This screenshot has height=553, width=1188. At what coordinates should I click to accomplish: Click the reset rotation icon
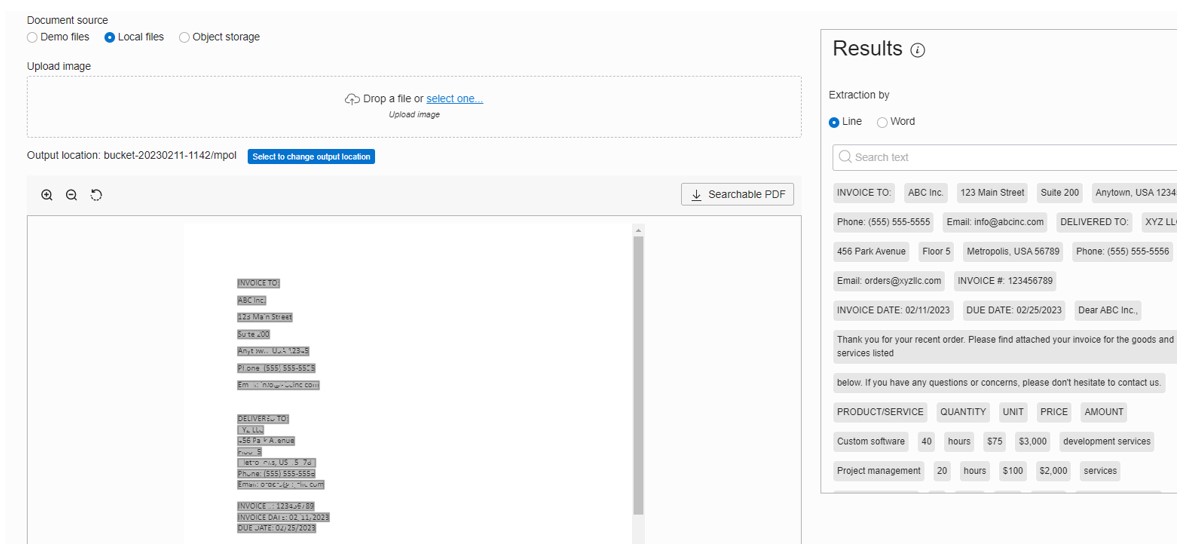point(96,195)
